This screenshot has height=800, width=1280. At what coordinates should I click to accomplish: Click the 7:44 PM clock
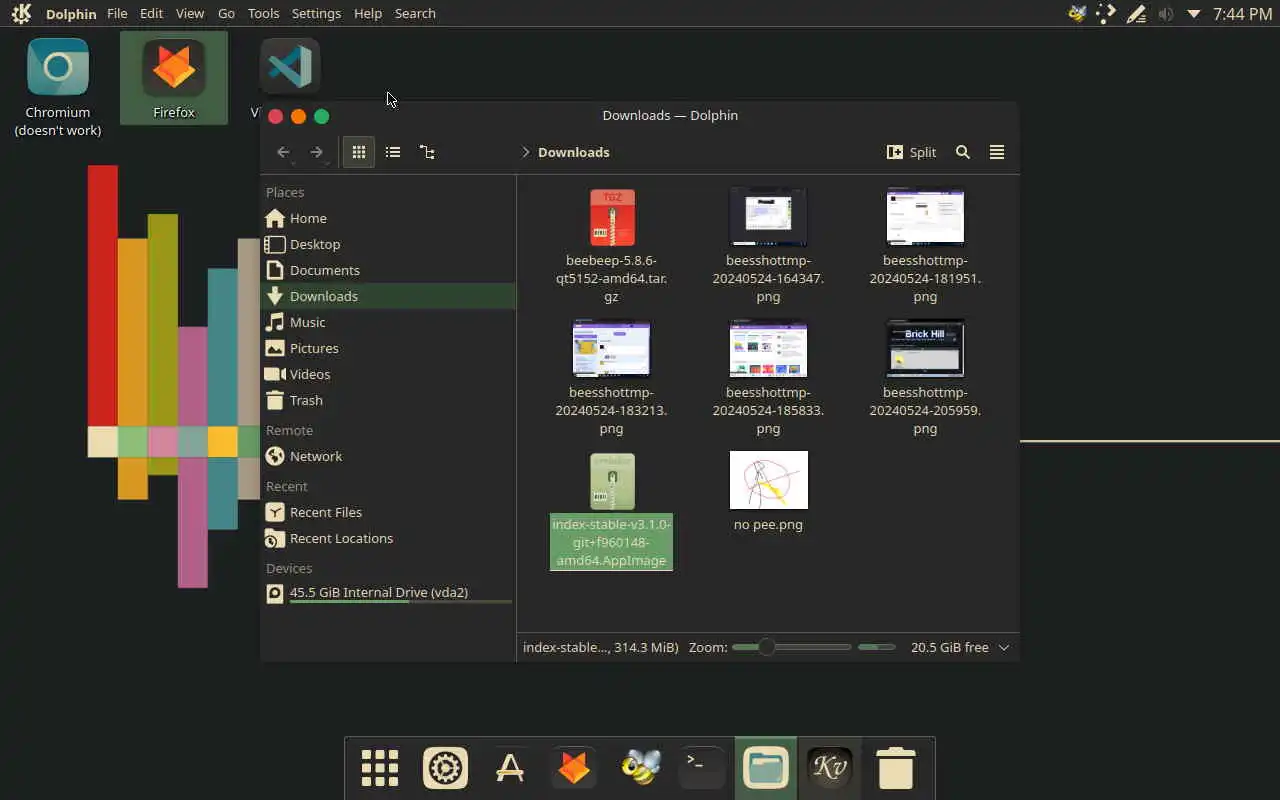(x=1242, y=14)
